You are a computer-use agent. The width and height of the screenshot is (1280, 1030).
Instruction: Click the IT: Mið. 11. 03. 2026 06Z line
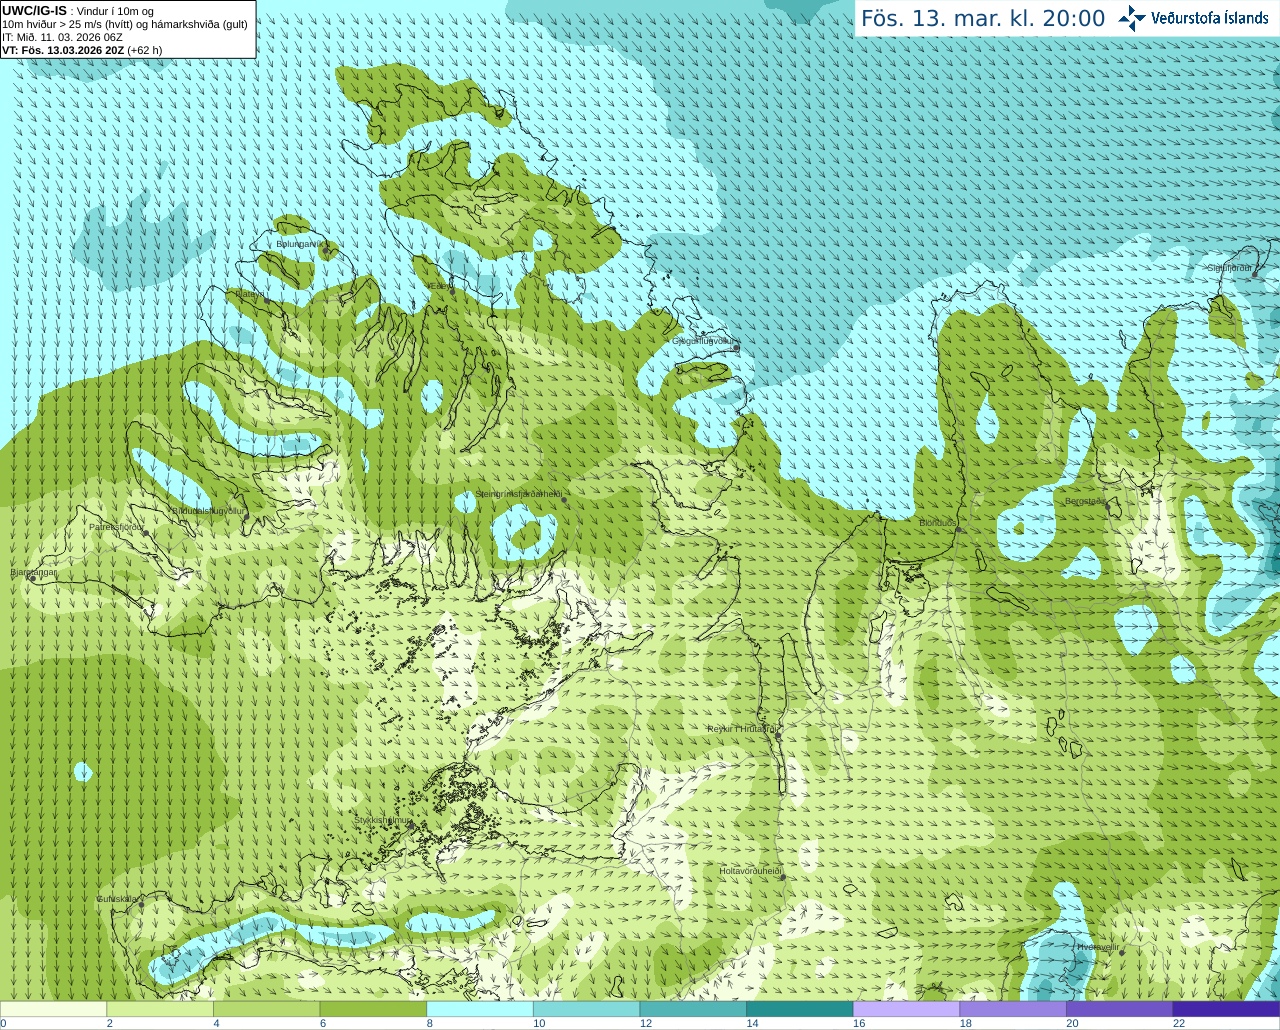62,37
